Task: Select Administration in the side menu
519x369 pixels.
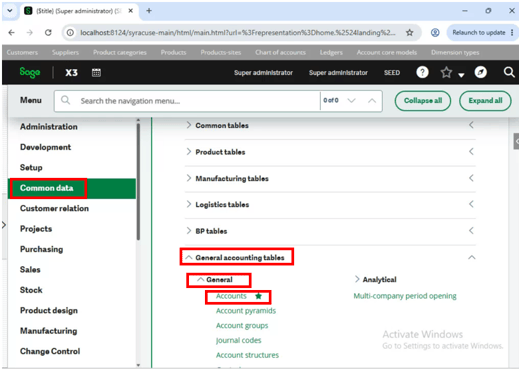Action: (x=49, y=127)
